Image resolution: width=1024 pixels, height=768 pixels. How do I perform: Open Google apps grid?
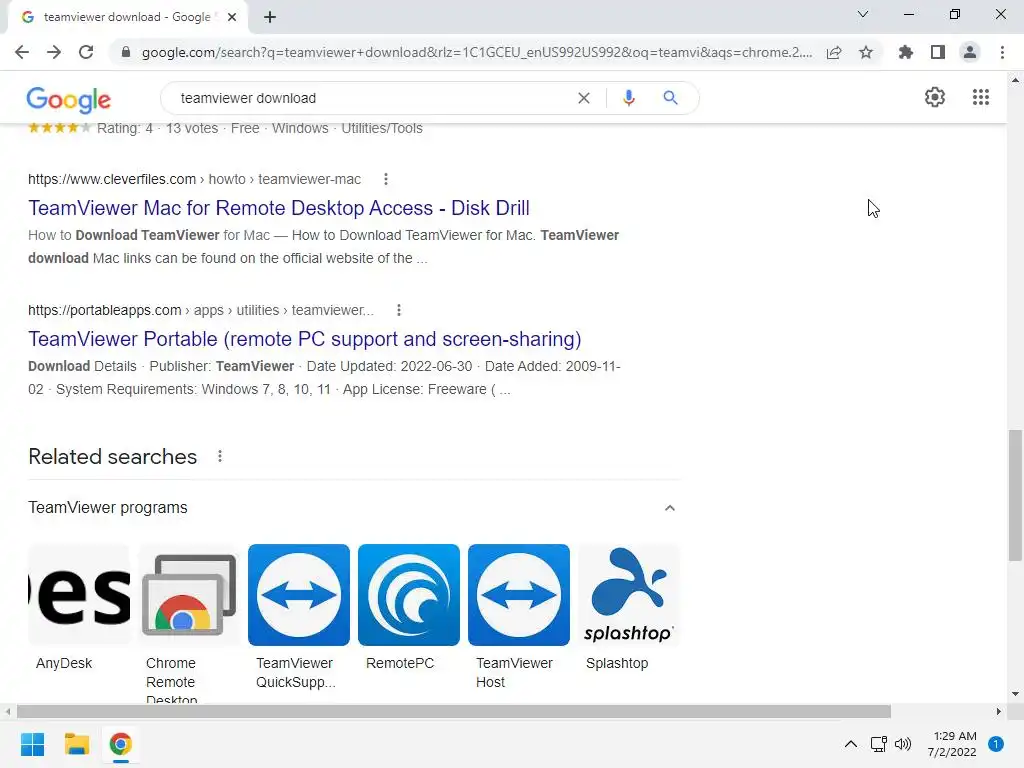click(x=981, y=97)
